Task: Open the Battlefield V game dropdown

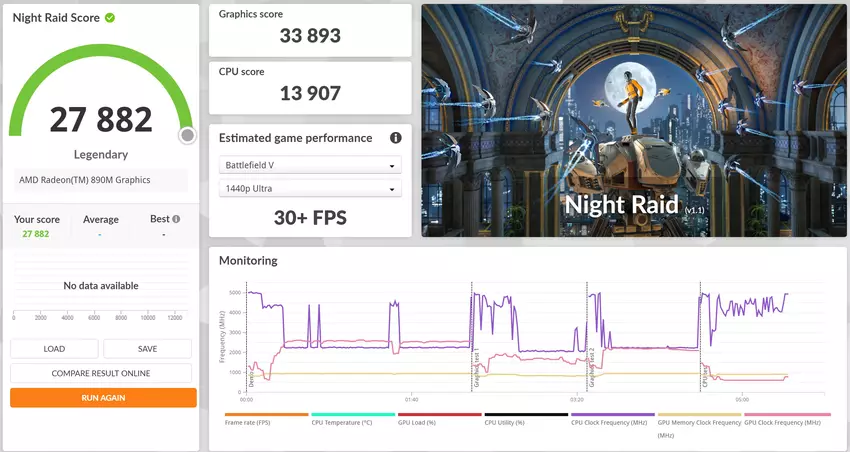Action: pos(310,166)
